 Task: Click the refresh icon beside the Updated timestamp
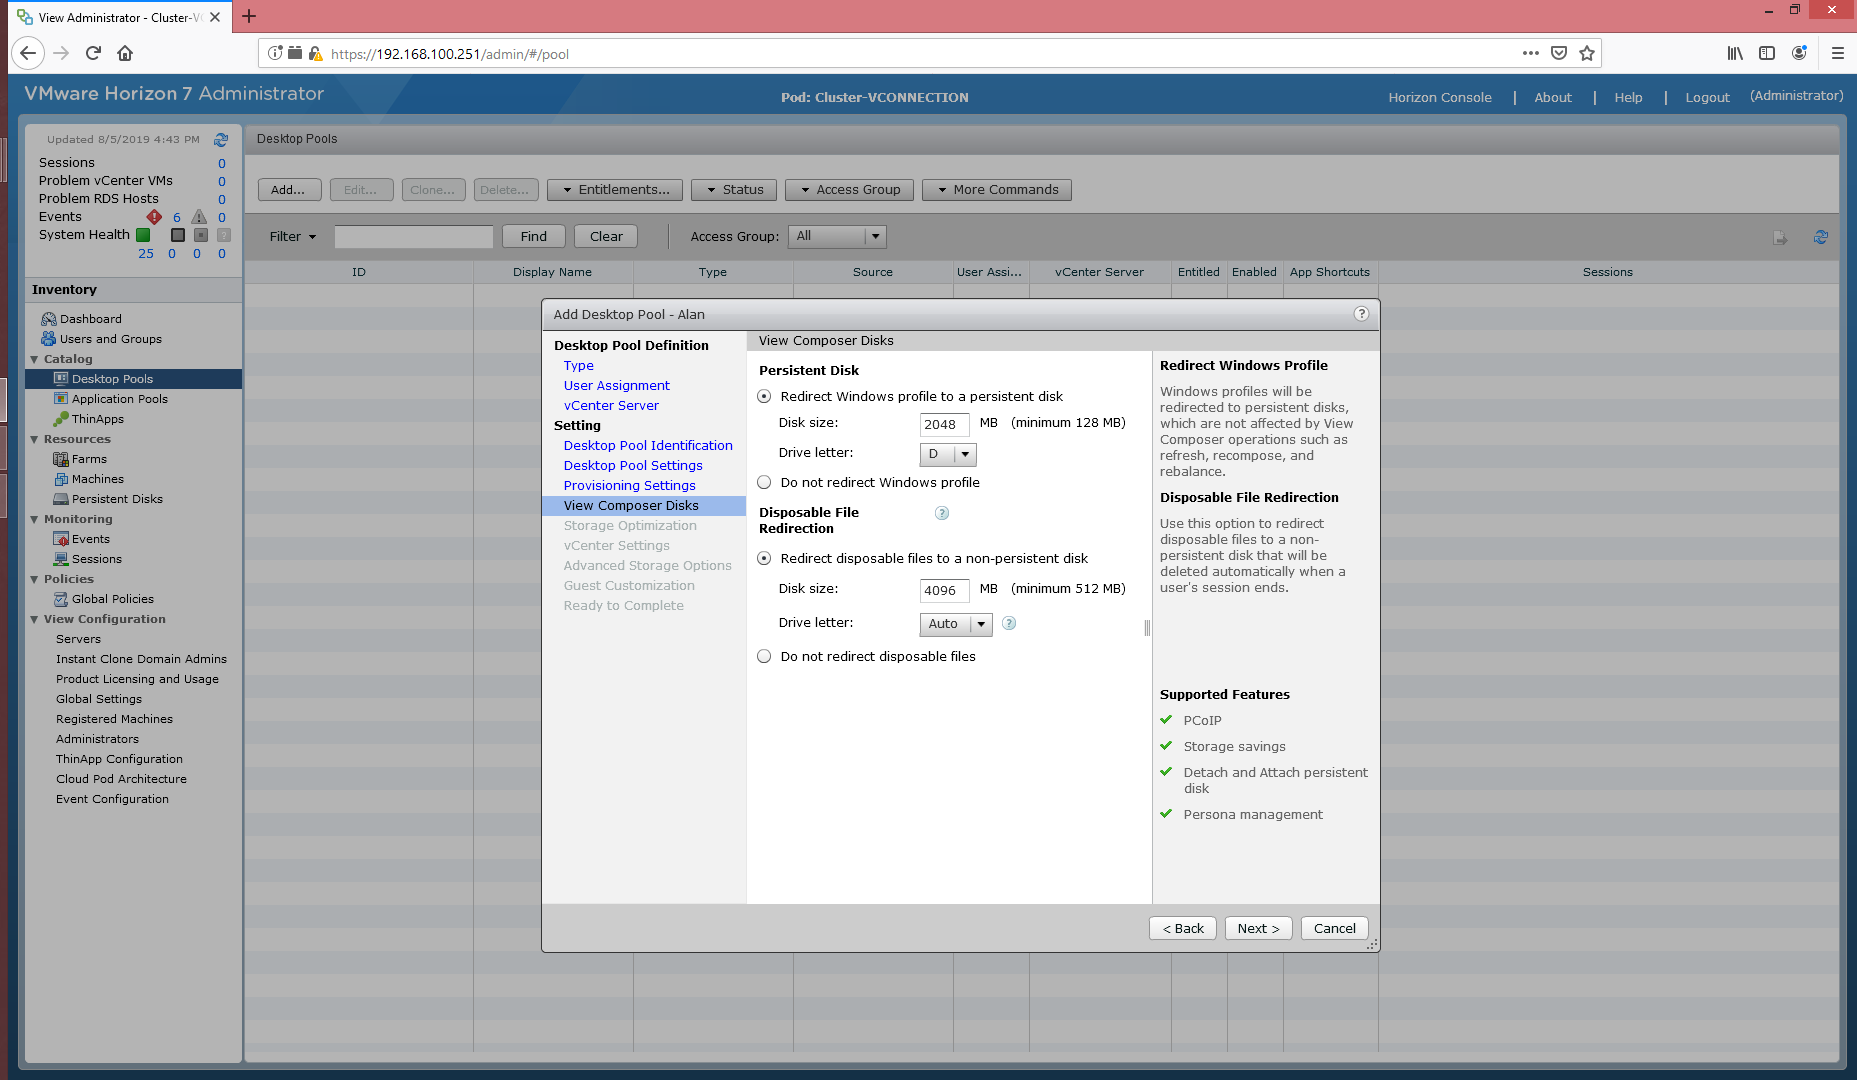[x=221, y=140]
